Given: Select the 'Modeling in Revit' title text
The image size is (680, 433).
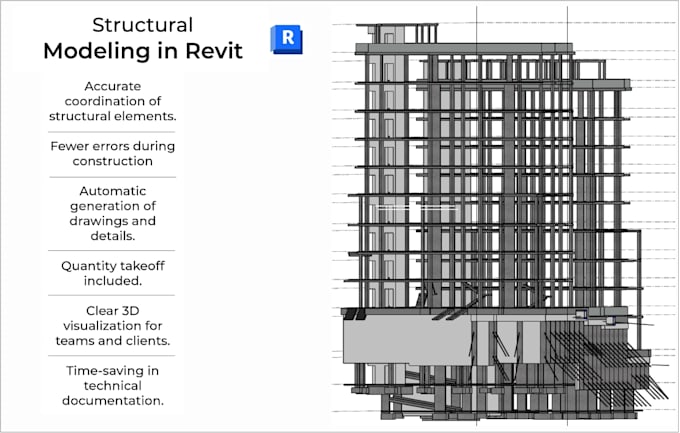Looking at the screenshot, I should (143, 51).
